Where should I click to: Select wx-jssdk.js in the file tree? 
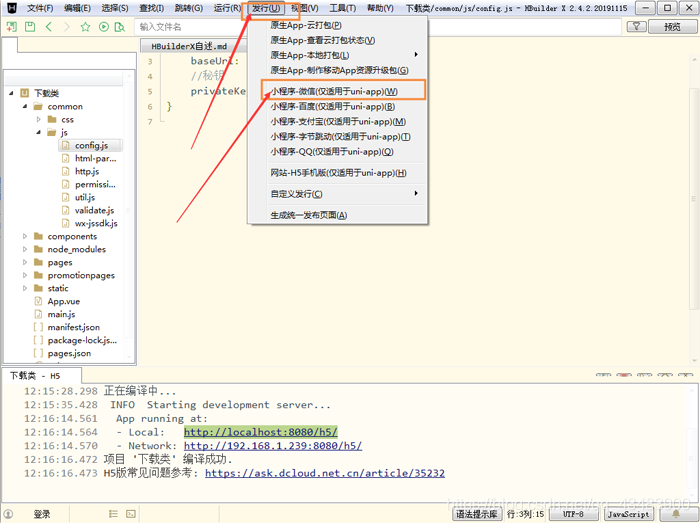click(x=96, y=223)
